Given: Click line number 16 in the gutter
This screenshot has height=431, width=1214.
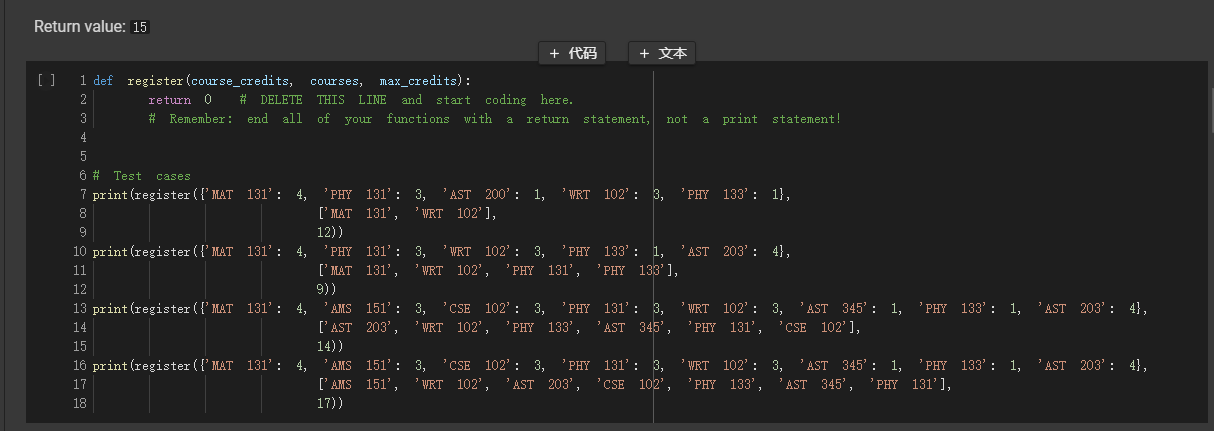Looking at the screenshot, I should click(x=80, y=365).
